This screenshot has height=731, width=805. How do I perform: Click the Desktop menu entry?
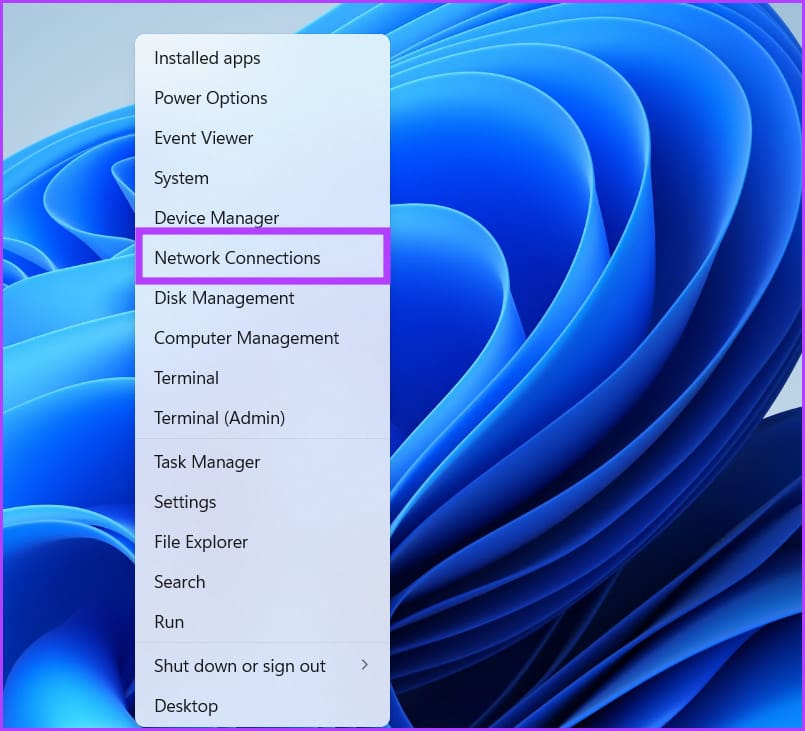[x=262, y=706]
